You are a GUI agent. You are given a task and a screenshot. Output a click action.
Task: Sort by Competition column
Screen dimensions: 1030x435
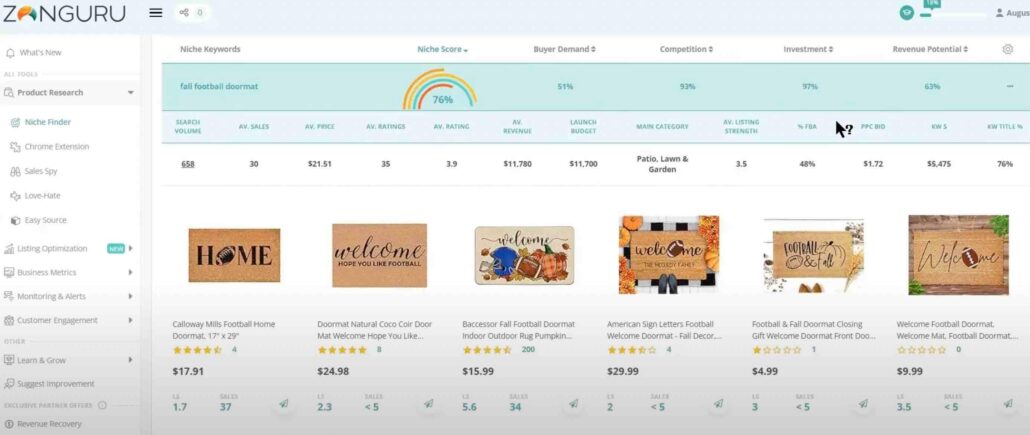686,49
